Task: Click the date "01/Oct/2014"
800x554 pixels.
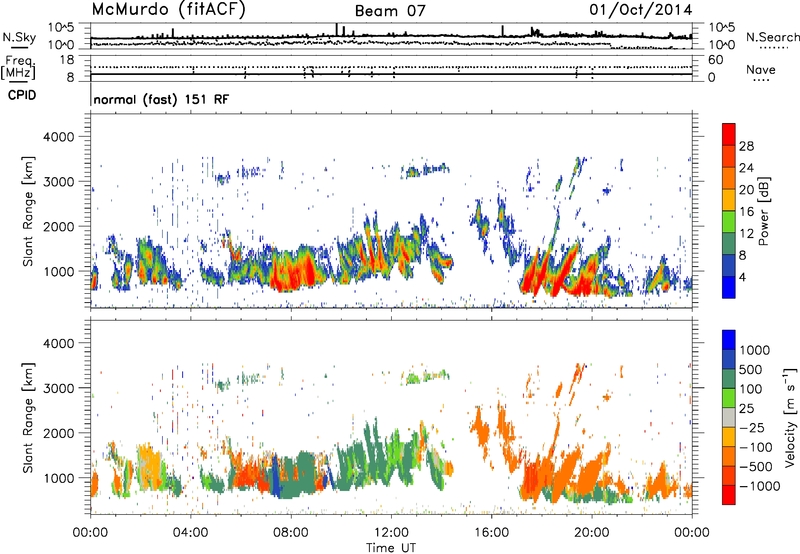Action: coord(641,10)
